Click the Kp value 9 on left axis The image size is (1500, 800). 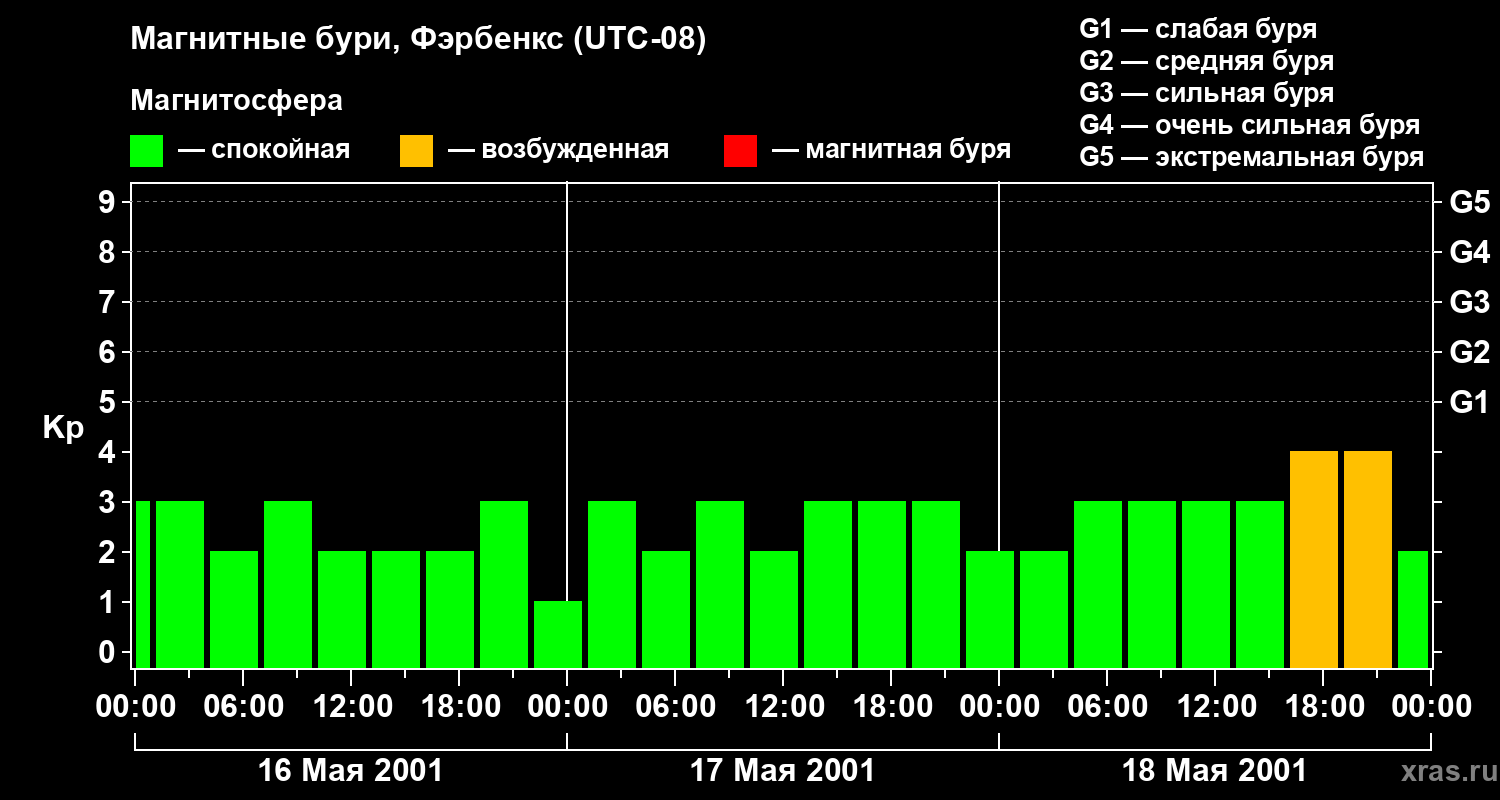[109, 203]
